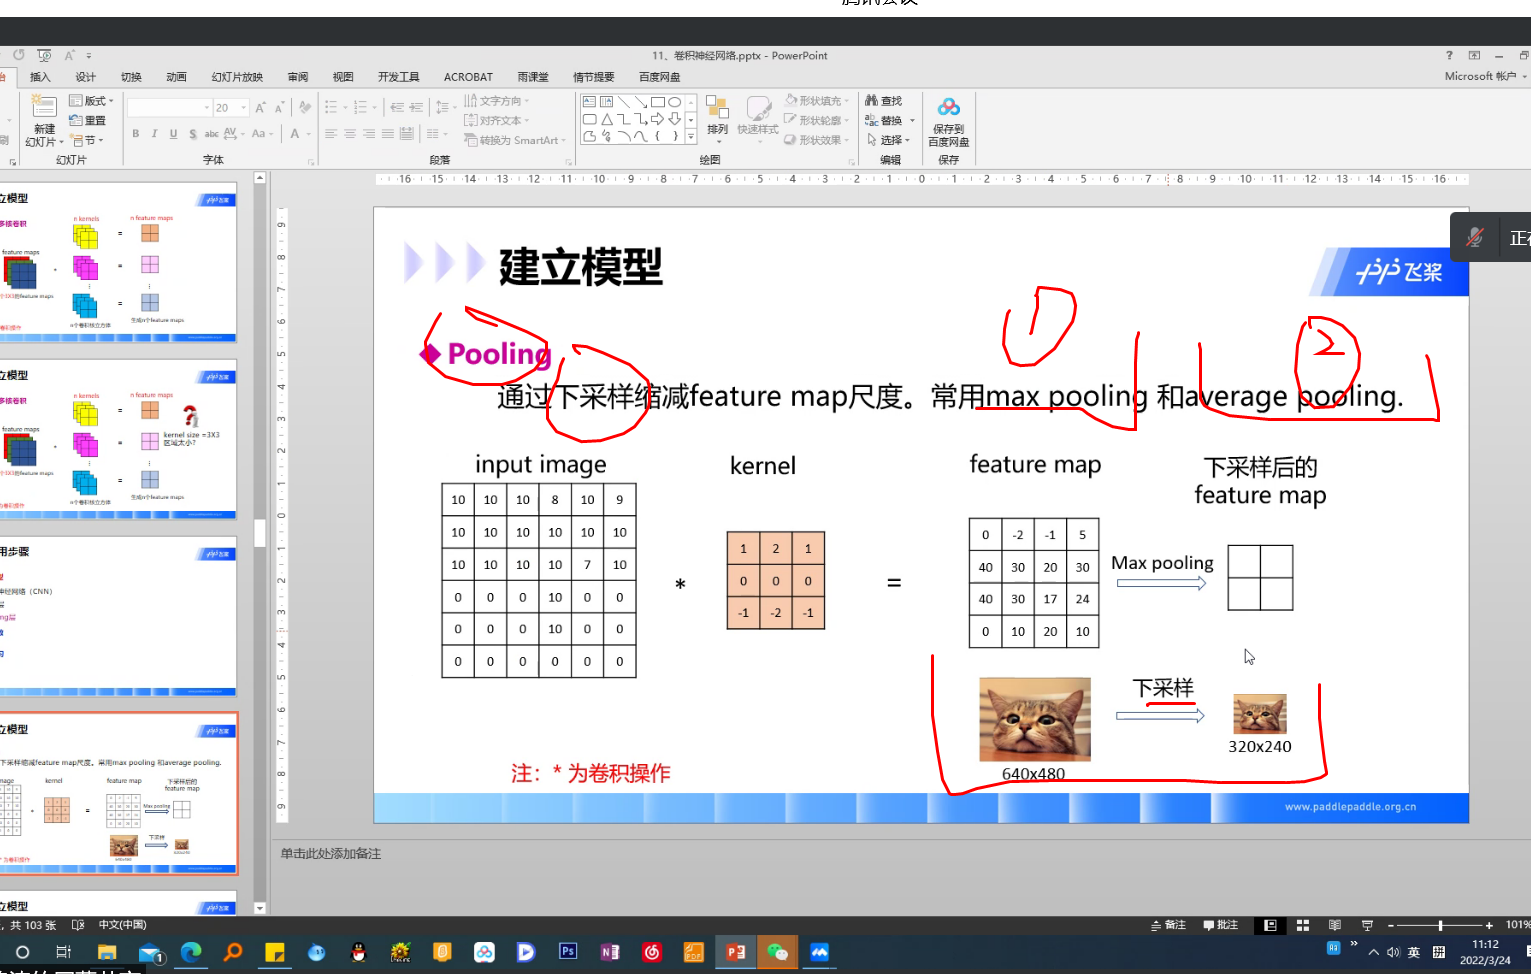This screenshot has width=1531, height=974.
Task: Open the Animations (动画) tab
Action: [177, 77]
